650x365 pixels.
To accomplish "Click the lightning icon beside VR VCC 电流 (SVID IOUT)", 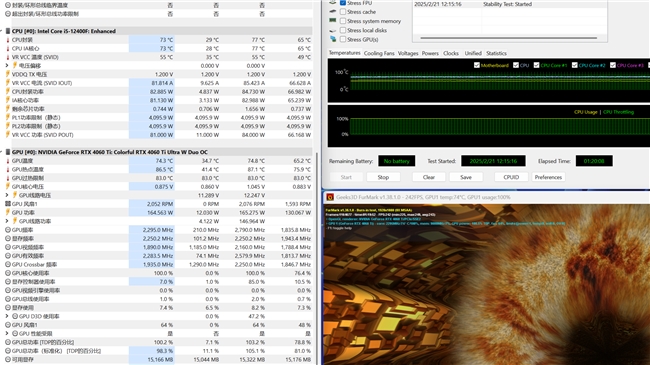I will (7, 83).
